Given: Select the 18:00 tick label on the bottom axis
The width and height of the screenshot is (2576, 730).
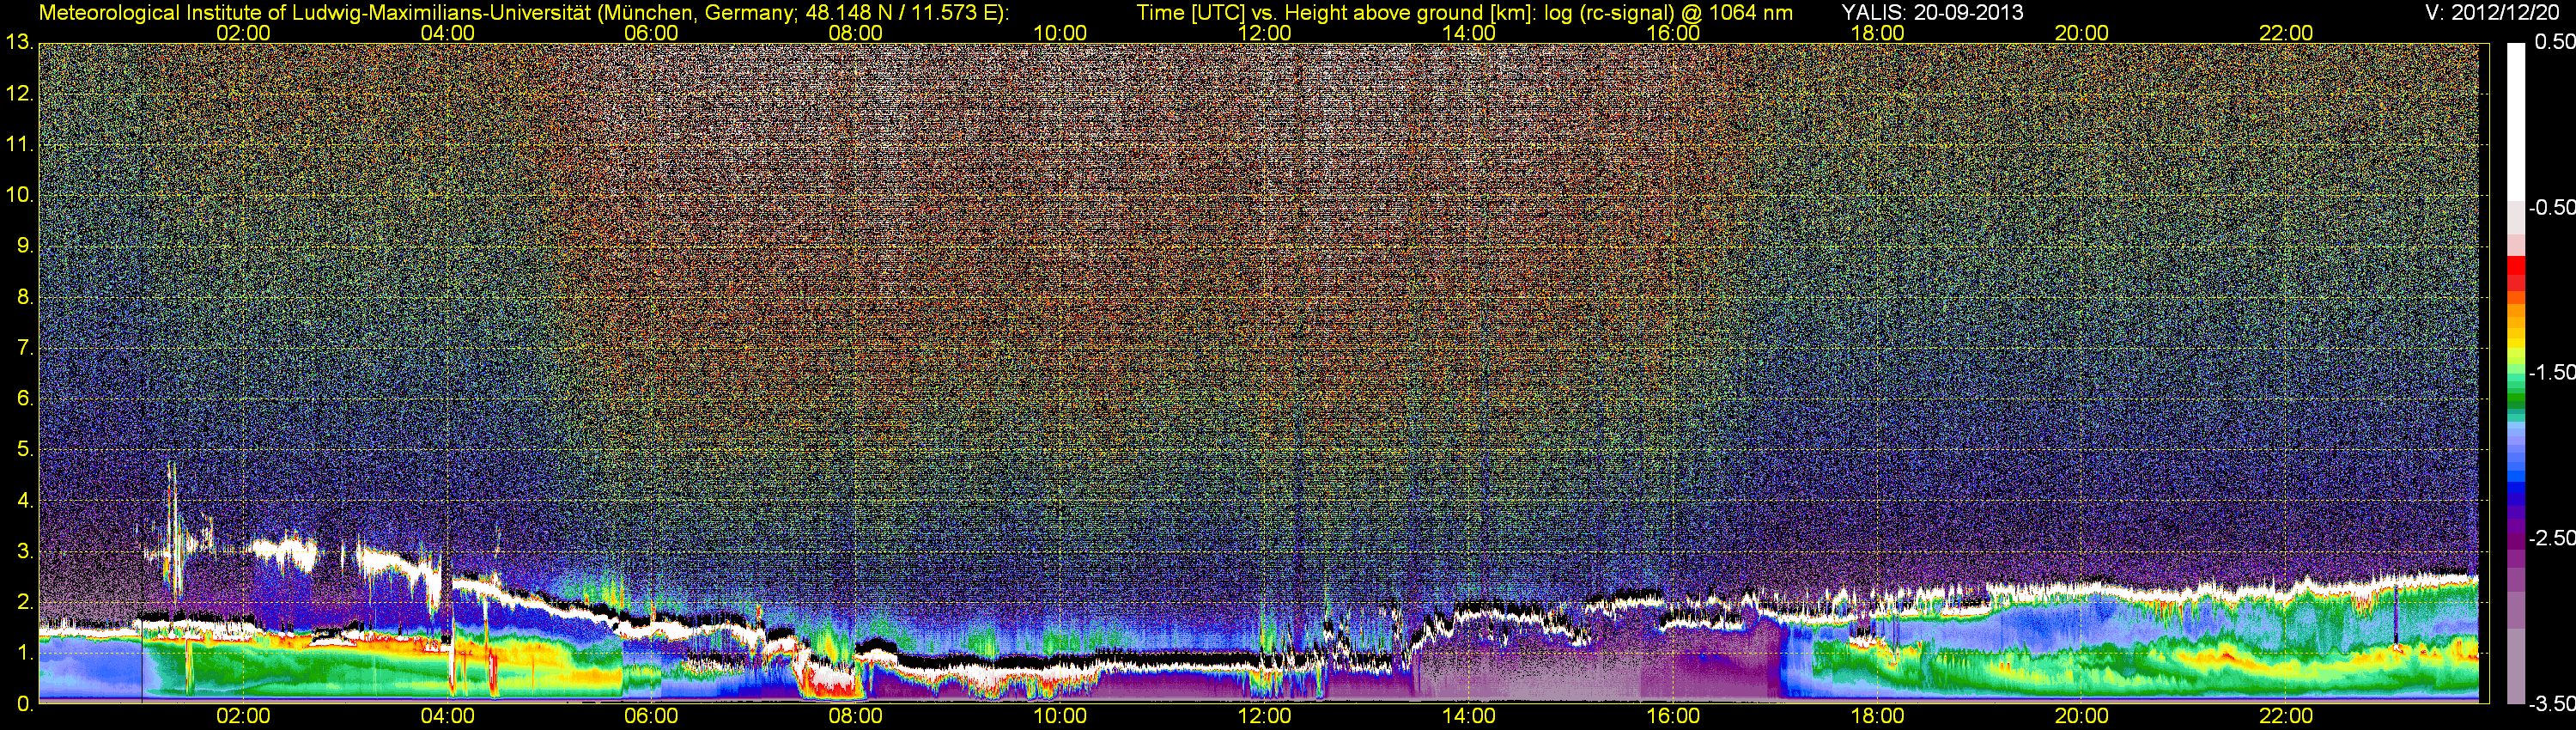Looking at the screenshot, I should point(1877,716).
